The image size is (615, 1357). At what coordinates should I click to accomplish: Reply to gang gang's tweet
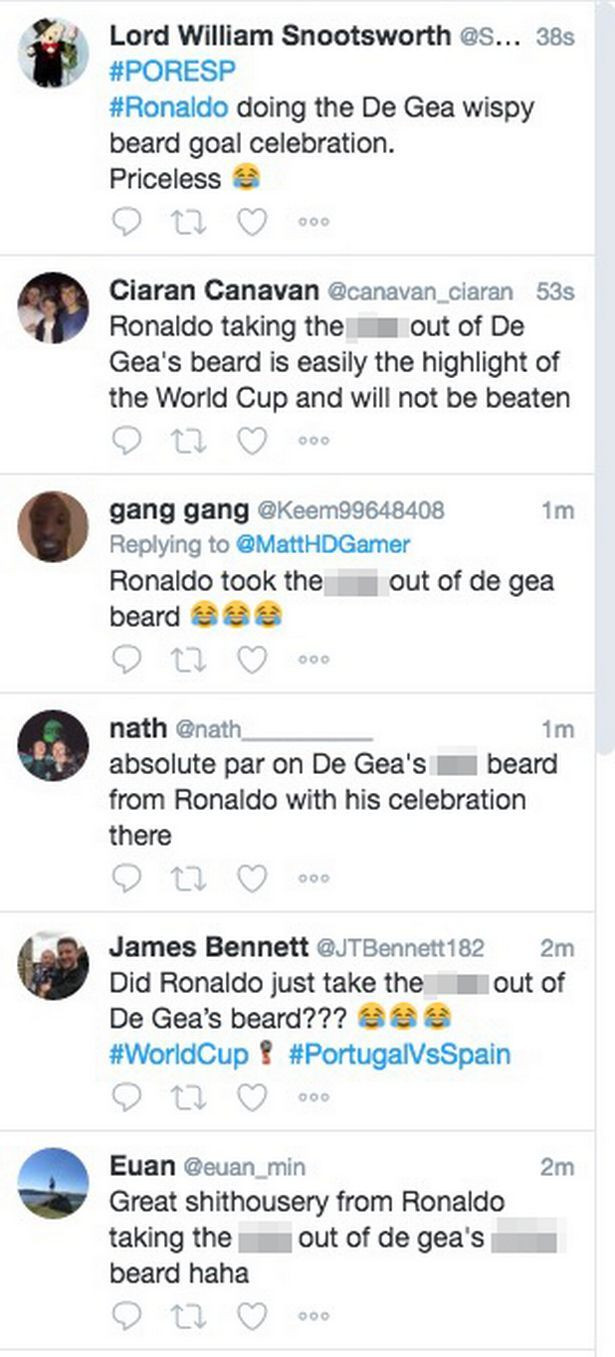pos(127,659)
